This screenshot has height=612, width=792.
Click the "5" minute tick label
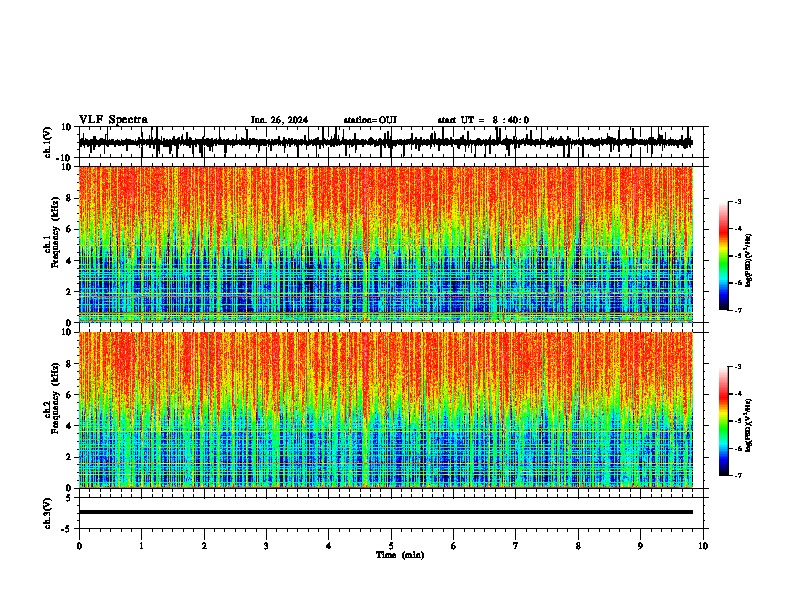pos(391,546)
